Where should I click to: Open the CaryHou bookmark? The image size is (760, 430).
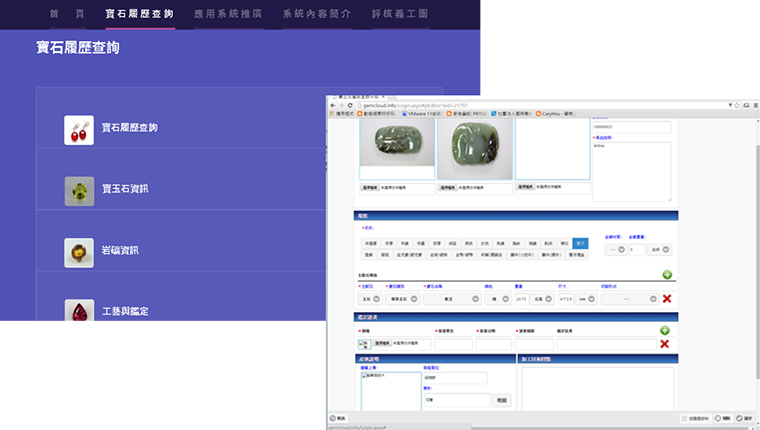pos(555,113)
